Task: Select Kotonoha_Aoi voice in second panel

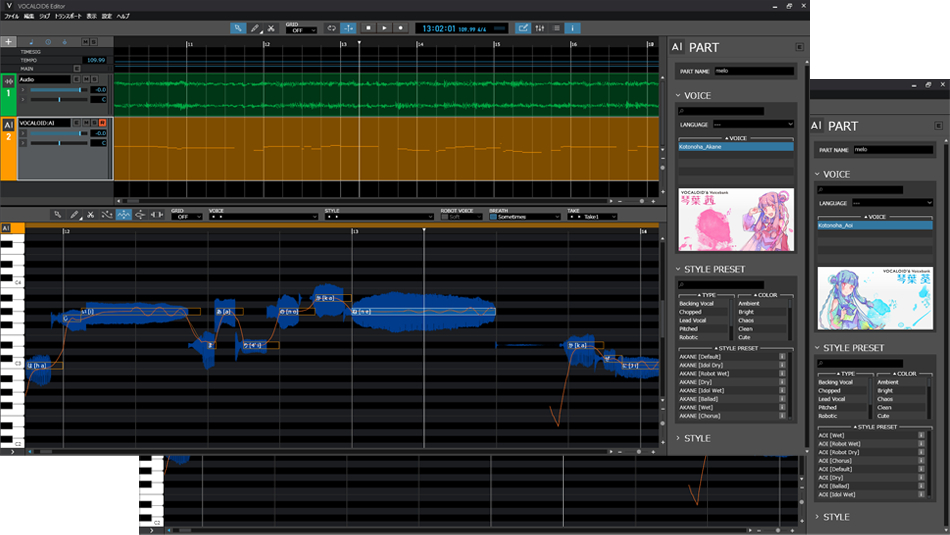Action: click(875, 225)
